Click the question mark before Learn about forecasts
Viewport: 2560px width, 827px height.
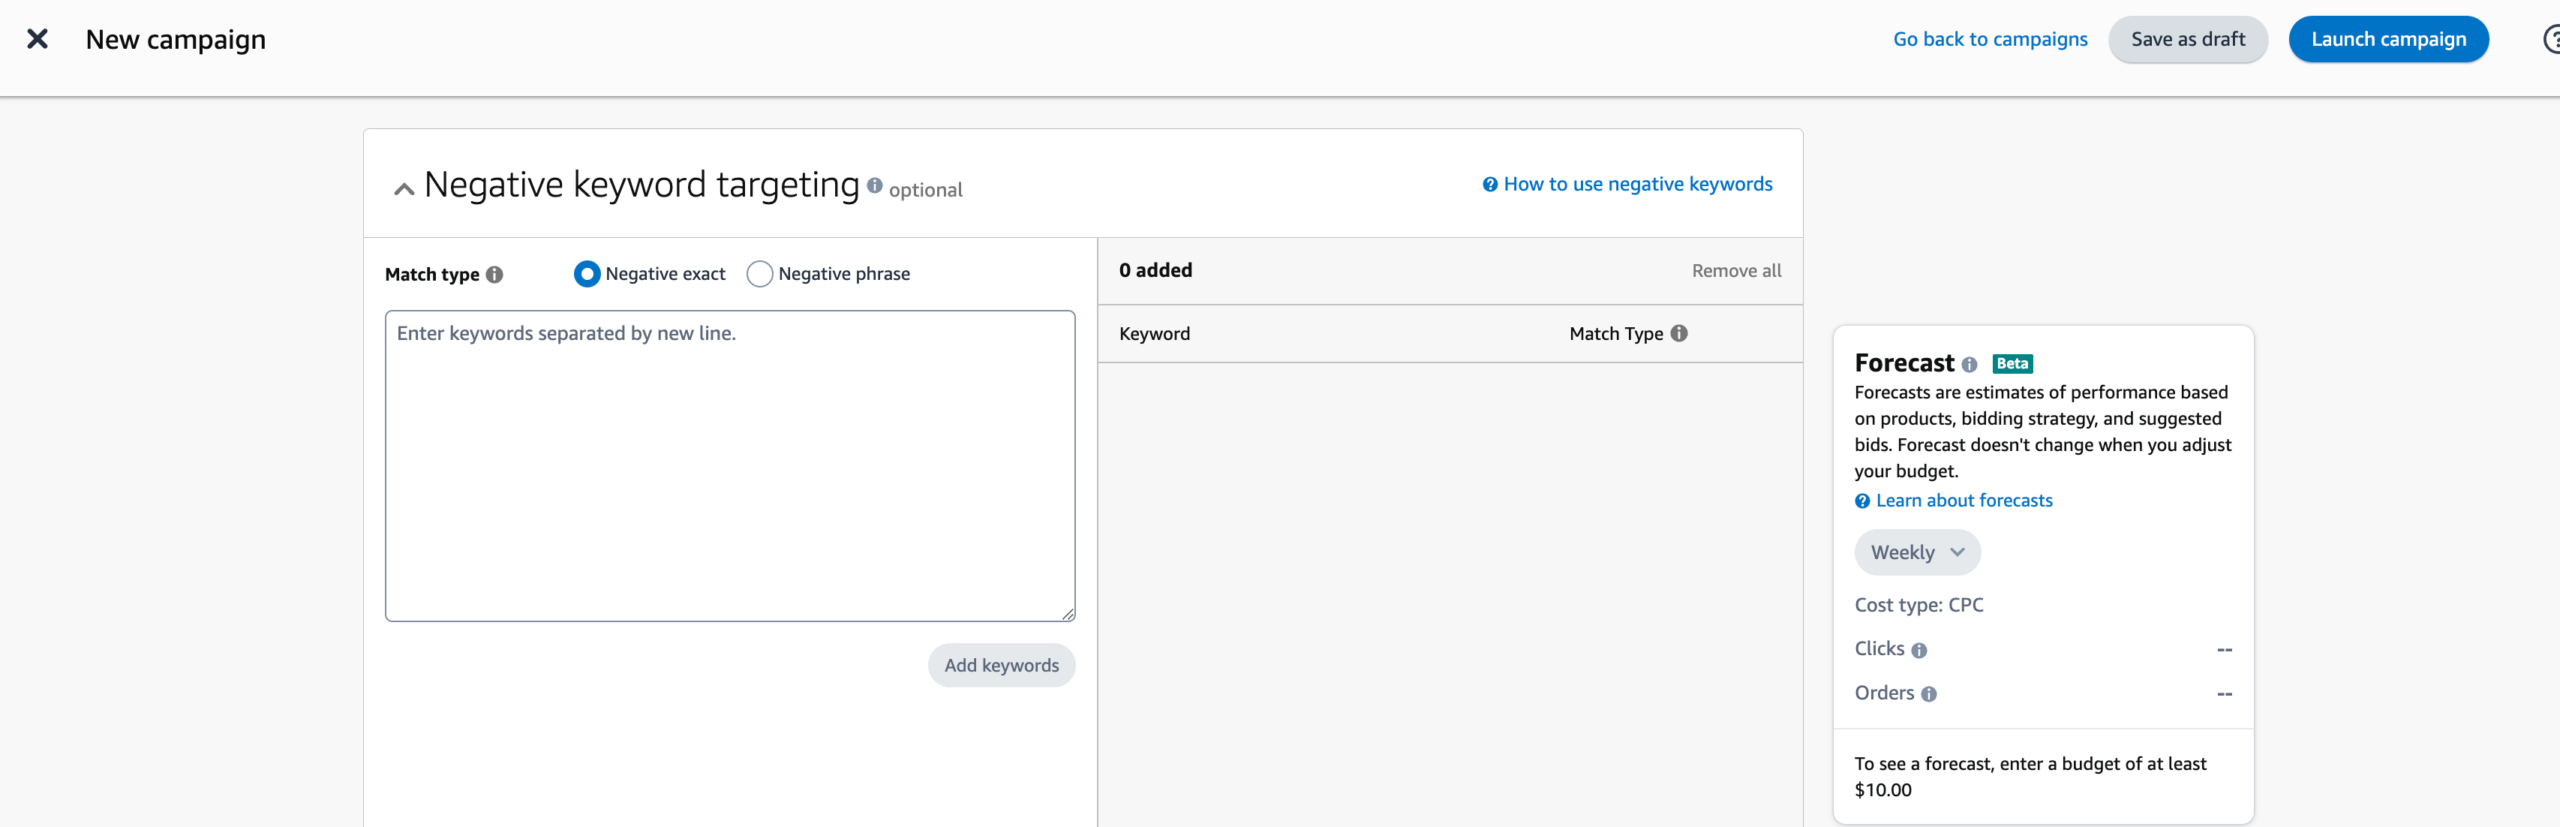(x=1862, y=500)
